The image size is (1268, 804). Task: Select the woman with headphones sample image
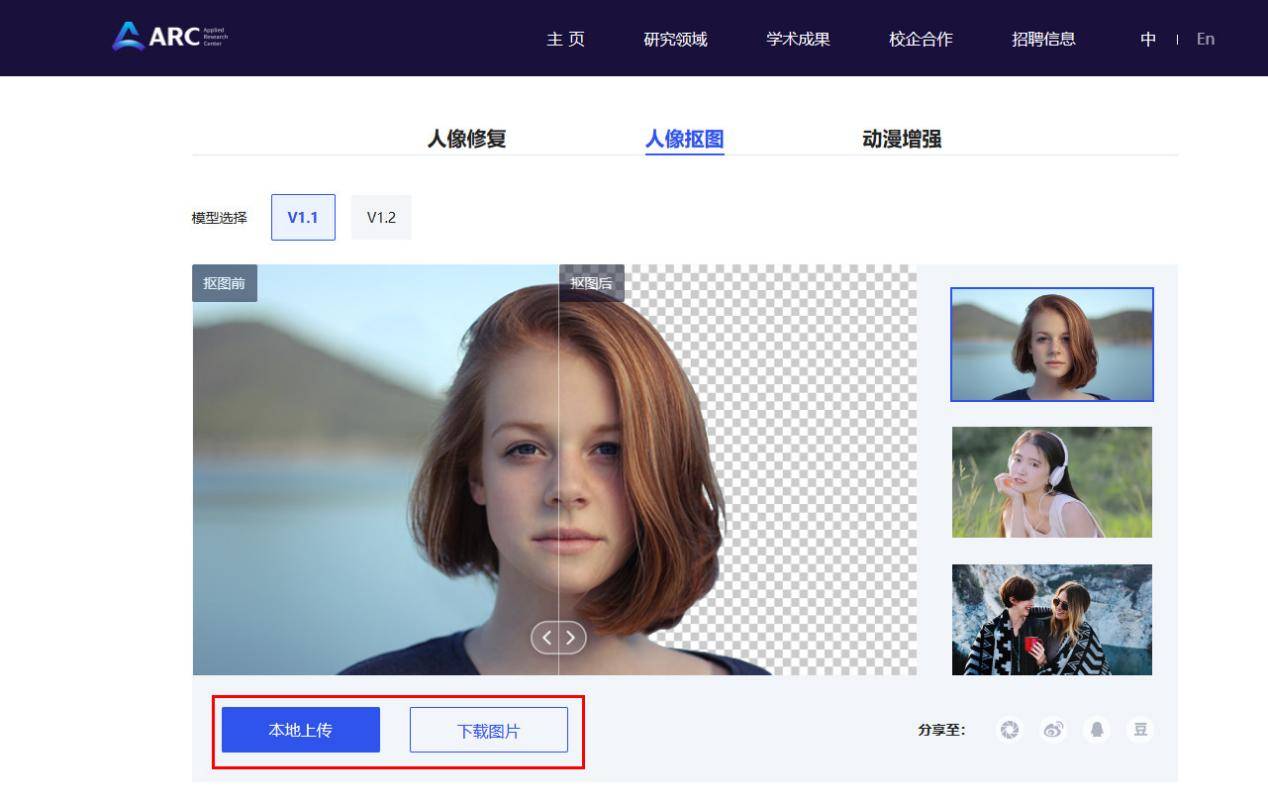tap(1052, 481)
